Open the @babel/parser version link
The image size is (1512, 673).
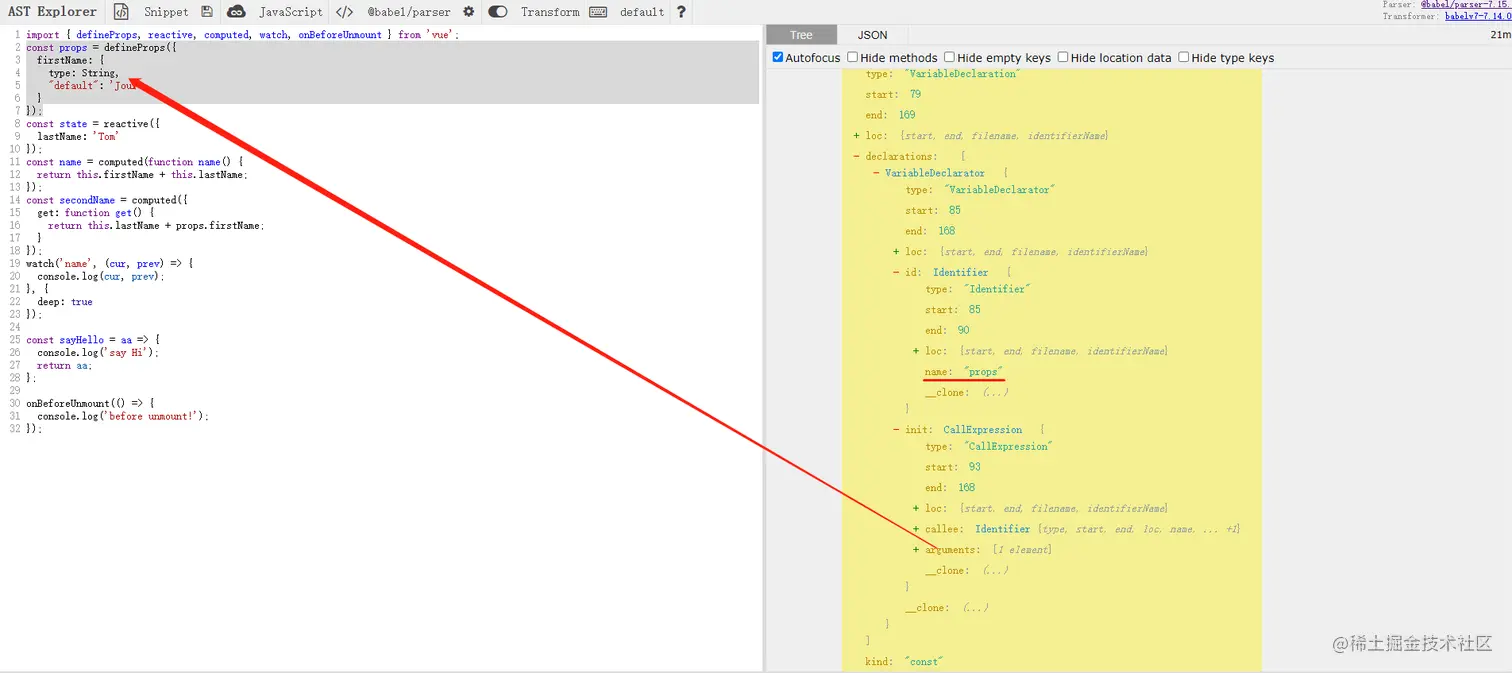pyautogui.click(x=1465, y=5)
